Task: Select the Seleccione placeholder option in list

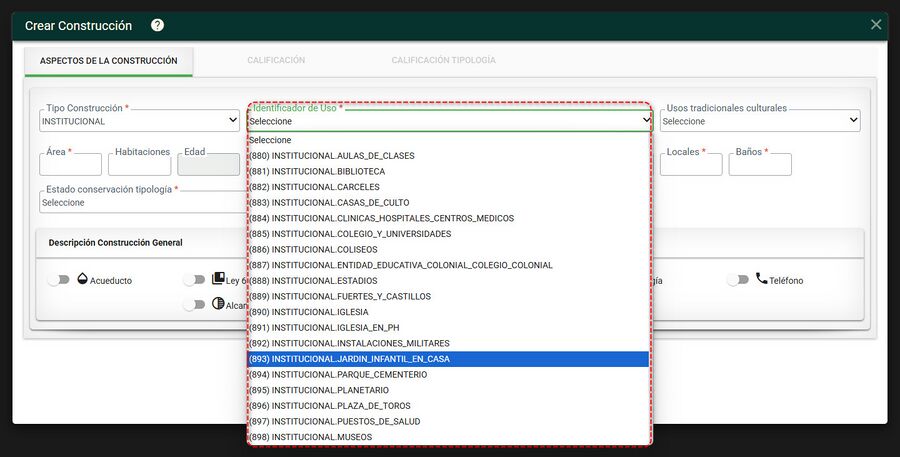Action: coord(448,140)
